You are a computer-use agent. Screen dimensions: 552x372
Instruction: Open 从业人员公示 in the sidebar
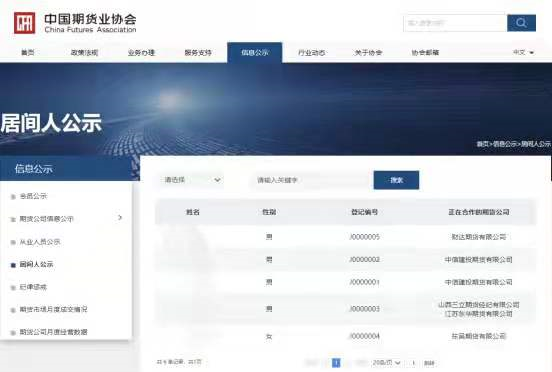[x=40, y=242]
